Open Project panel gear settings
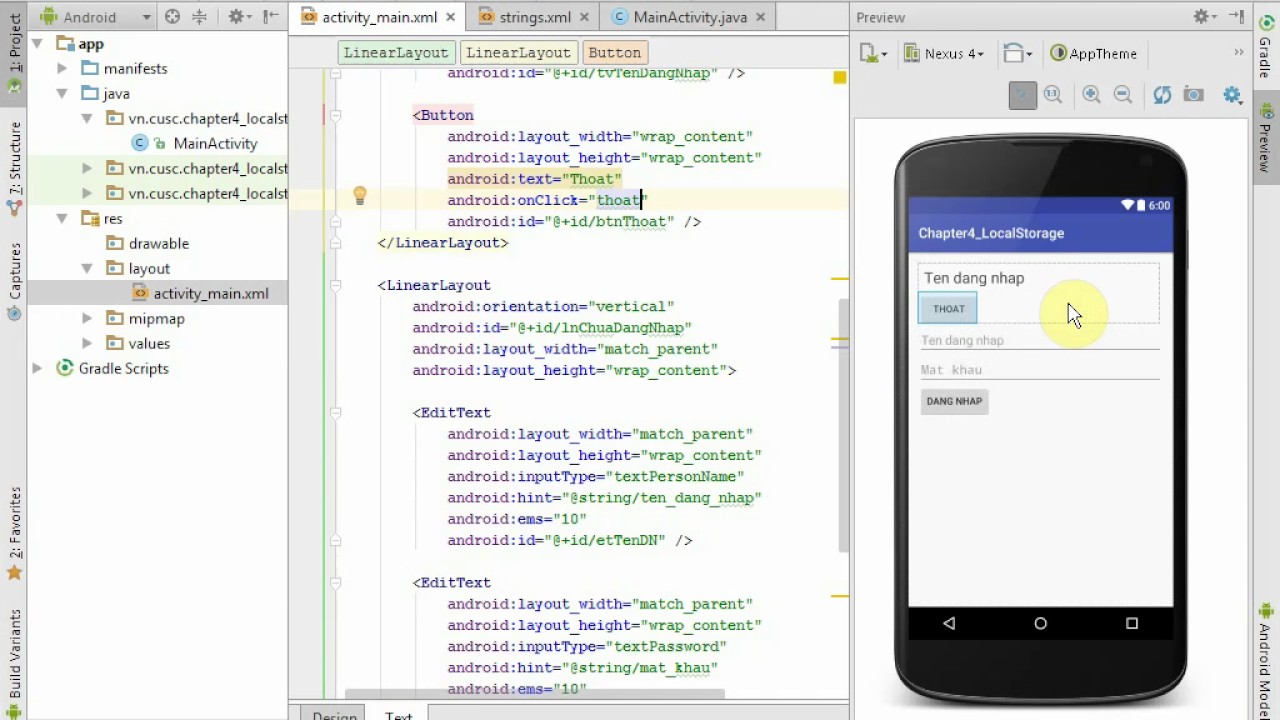The width and height of the screenshot is (1280, 720). [238, 16]
